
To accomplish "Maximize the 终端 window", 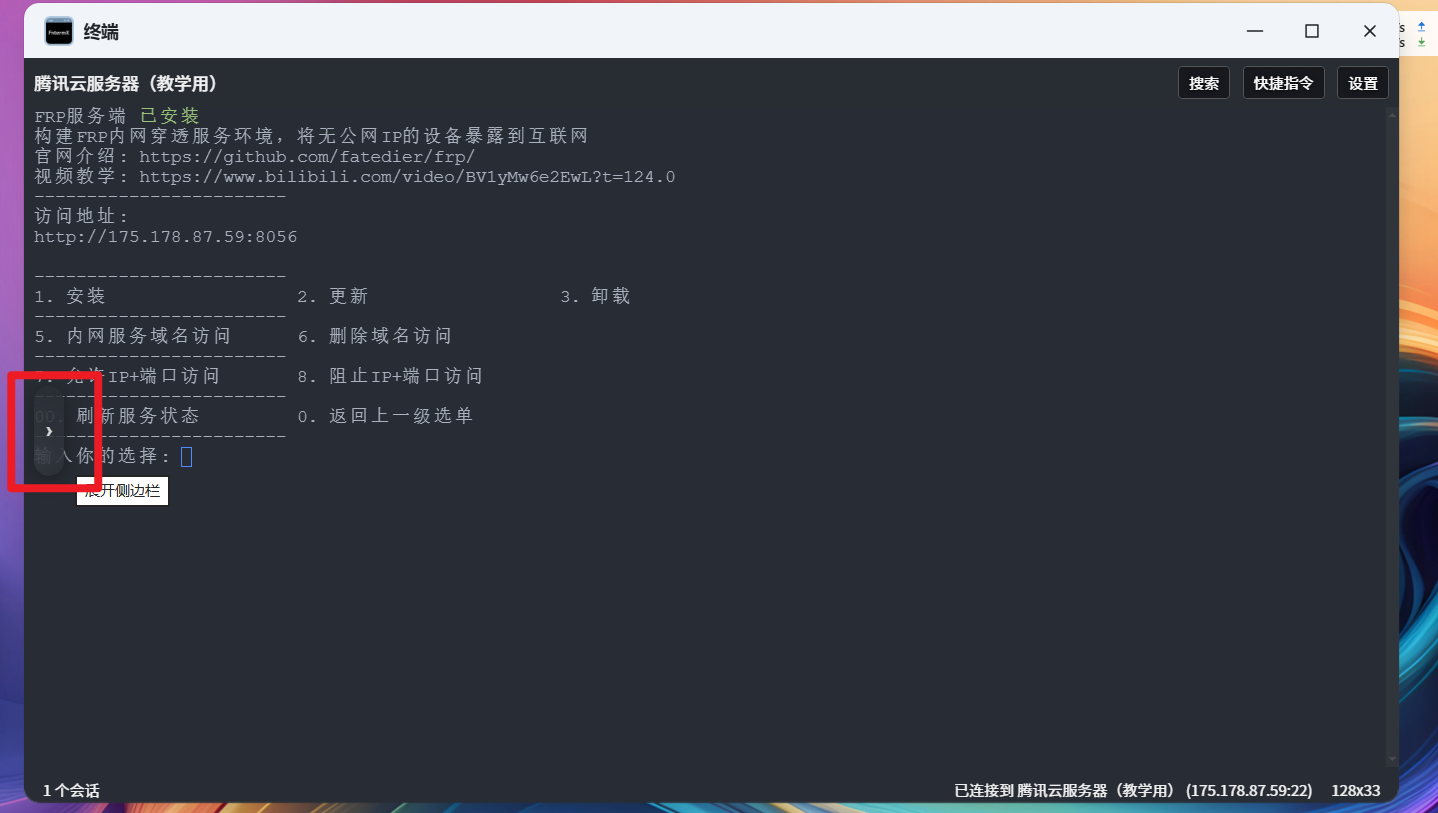I will coord(1311,31).
